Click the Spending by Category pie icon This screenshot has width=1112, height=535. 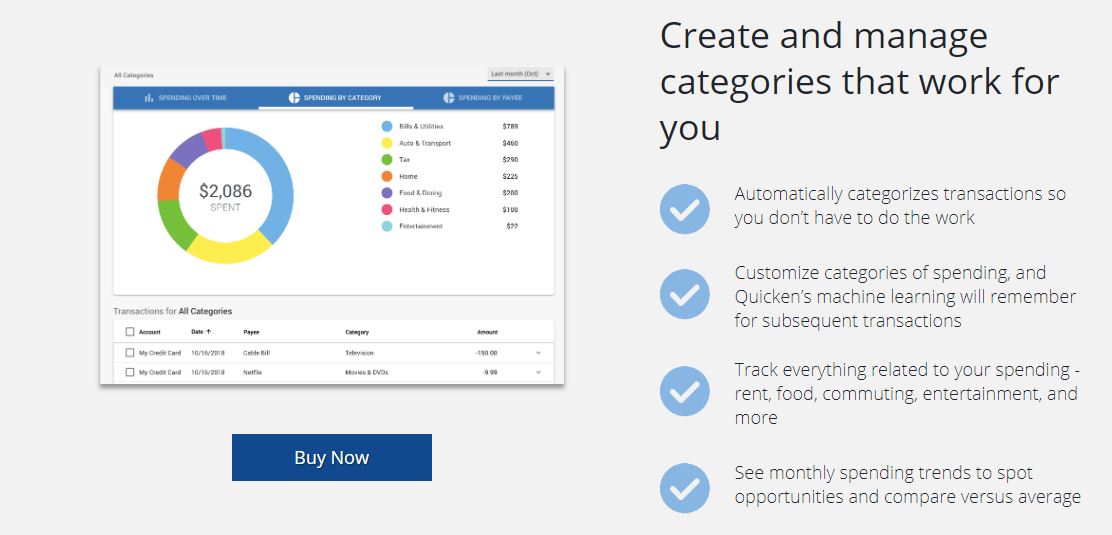tap(294, 98)
